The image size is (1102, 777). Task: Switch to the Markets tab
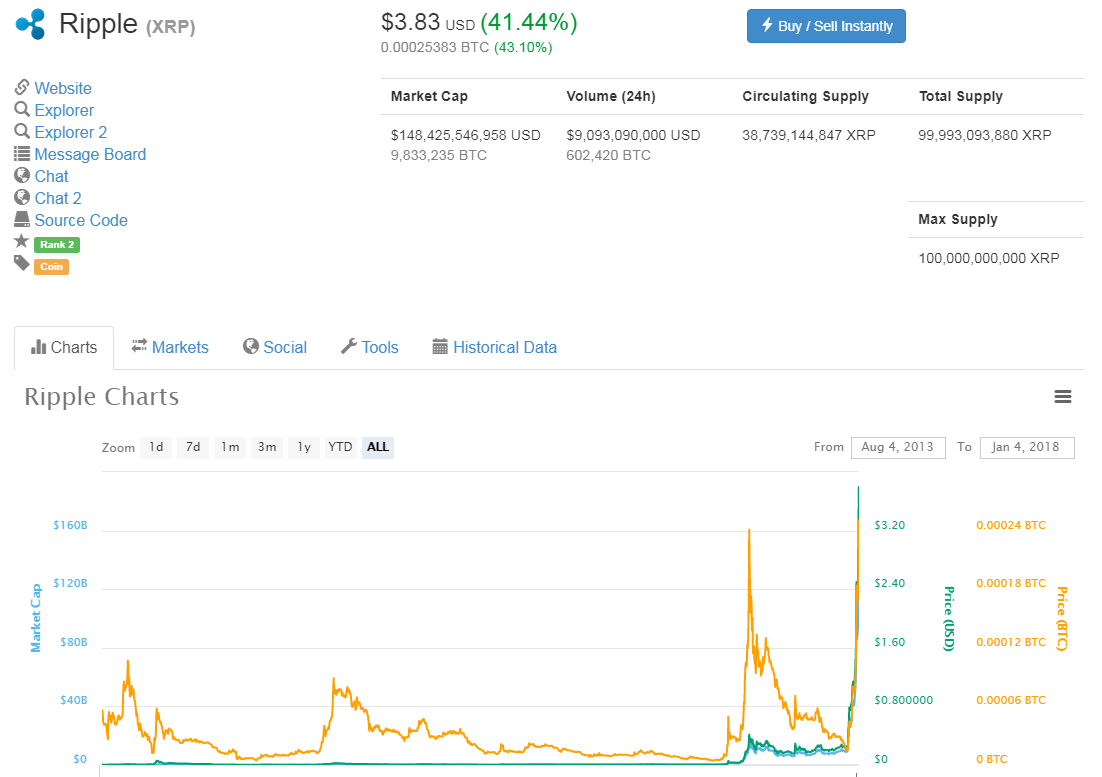[170, 347]
